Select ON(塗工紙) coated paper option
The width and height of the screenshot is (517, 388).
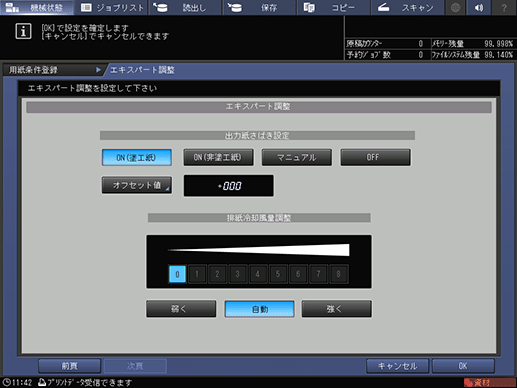[137, 157]
